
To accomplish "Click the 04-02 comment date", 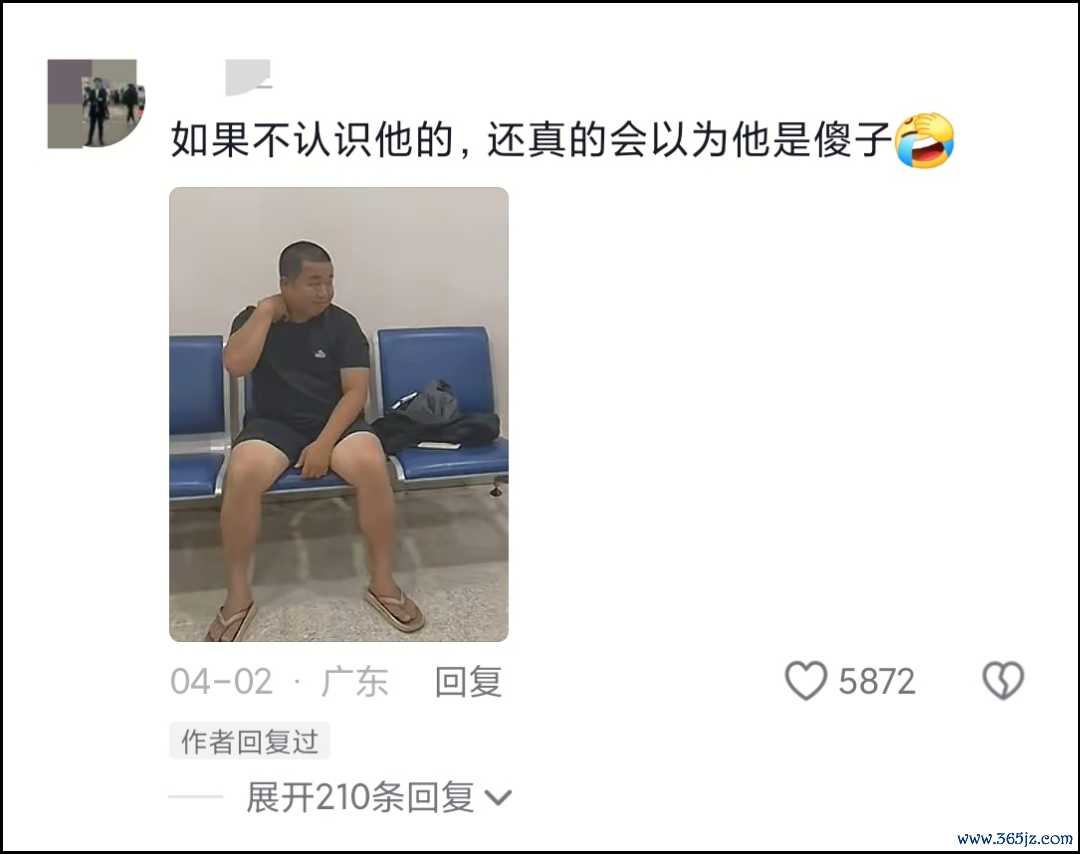I will [222, 682].
